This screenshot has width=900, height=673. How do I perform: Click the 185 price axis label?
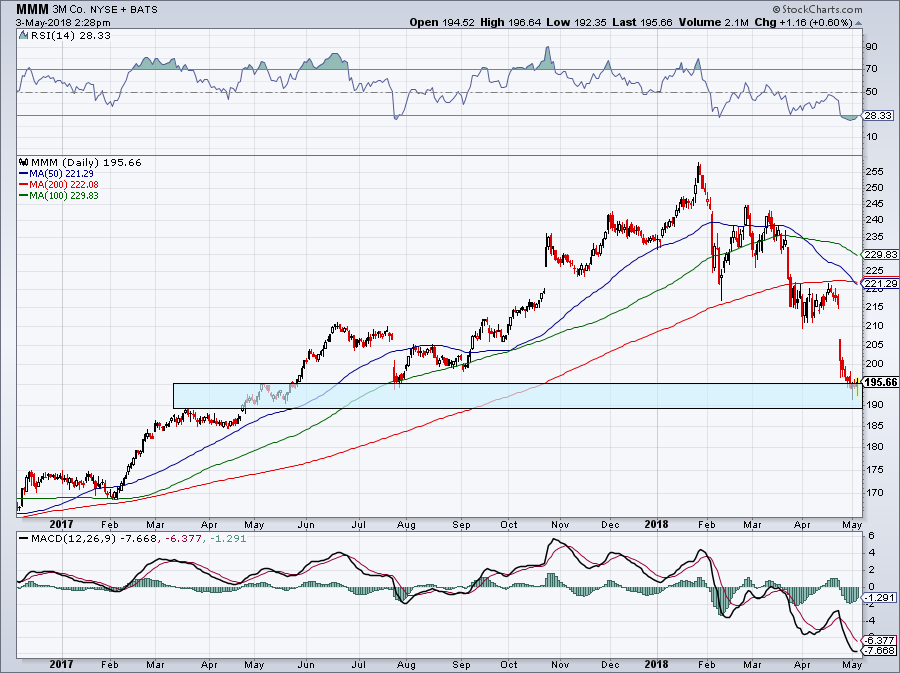874,425
